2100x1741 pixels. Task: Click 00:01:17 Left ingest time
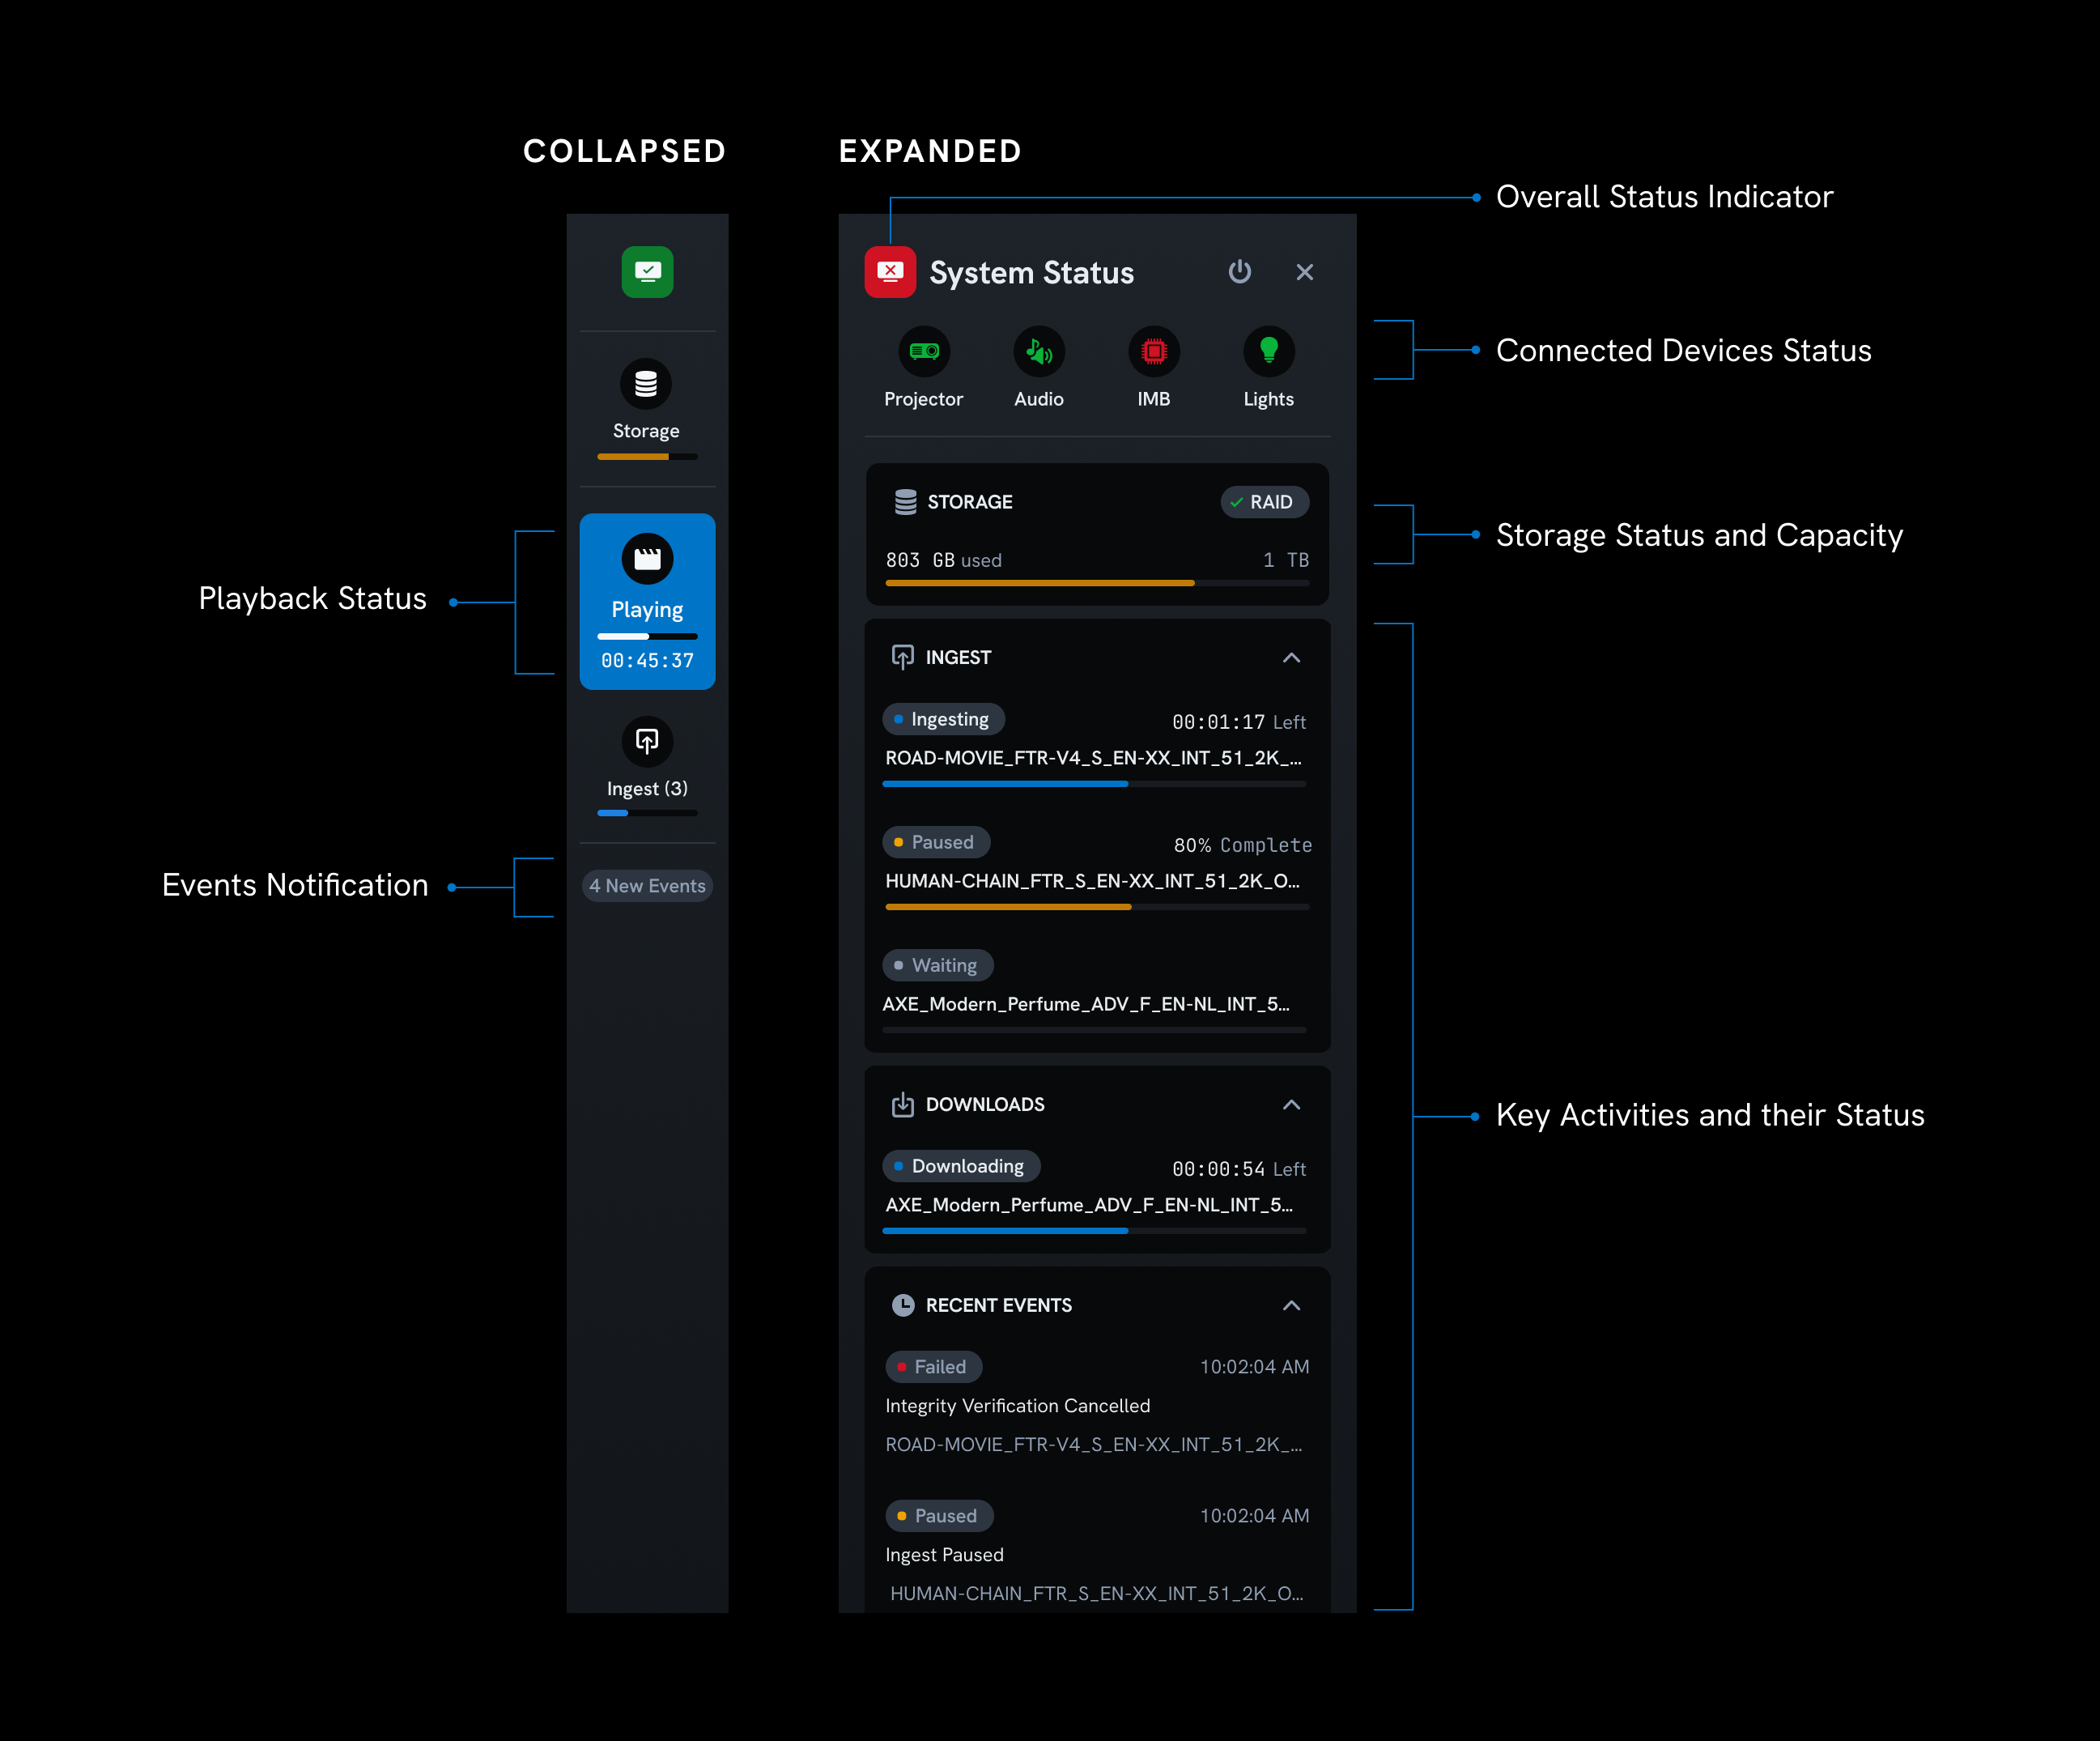click(1239, 722)
